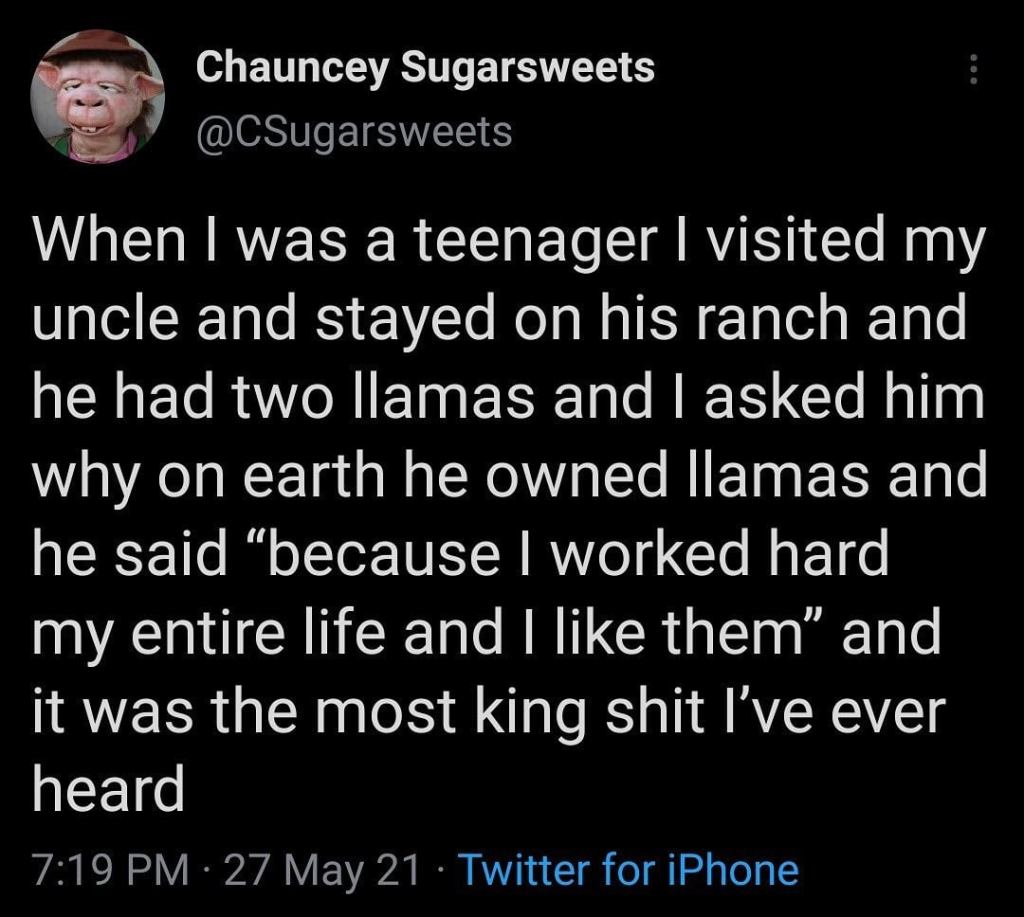Click the 27 May 21 date
Image resolution: width=1024 pixels, height=917 pixels.
tap(321, 870)
